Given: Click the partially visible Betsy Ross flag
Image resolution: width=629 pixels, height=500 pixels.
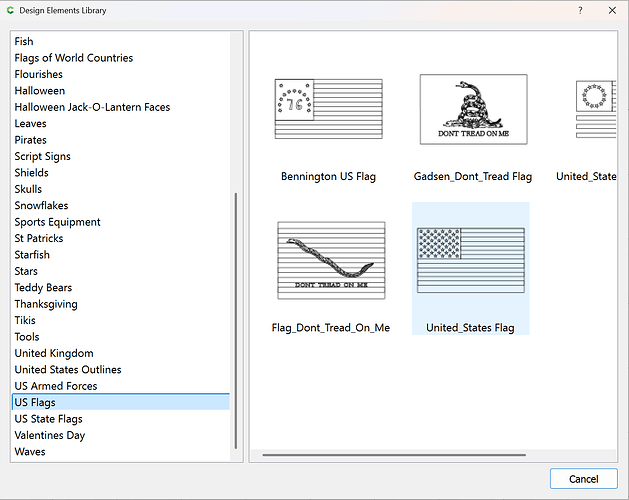Looking at the screenshot, I should point(596,109).
